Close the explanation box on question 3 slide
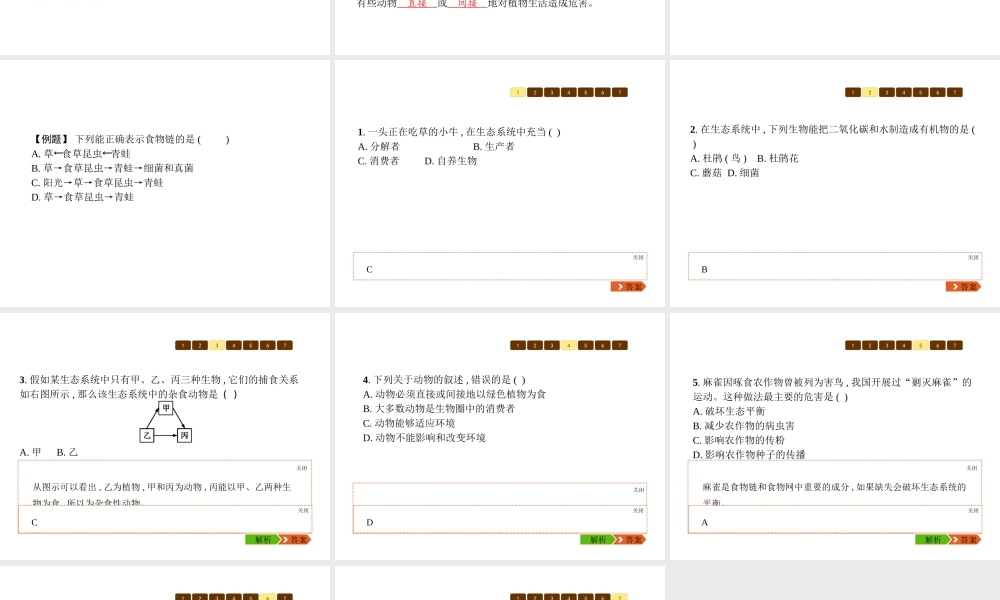Viewport: 1000px width, 600px height. 302,467
